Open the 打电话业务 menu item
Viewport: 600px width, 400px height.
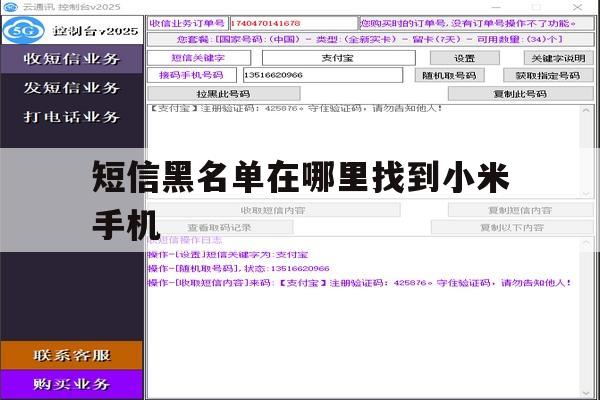click(72, 117)
